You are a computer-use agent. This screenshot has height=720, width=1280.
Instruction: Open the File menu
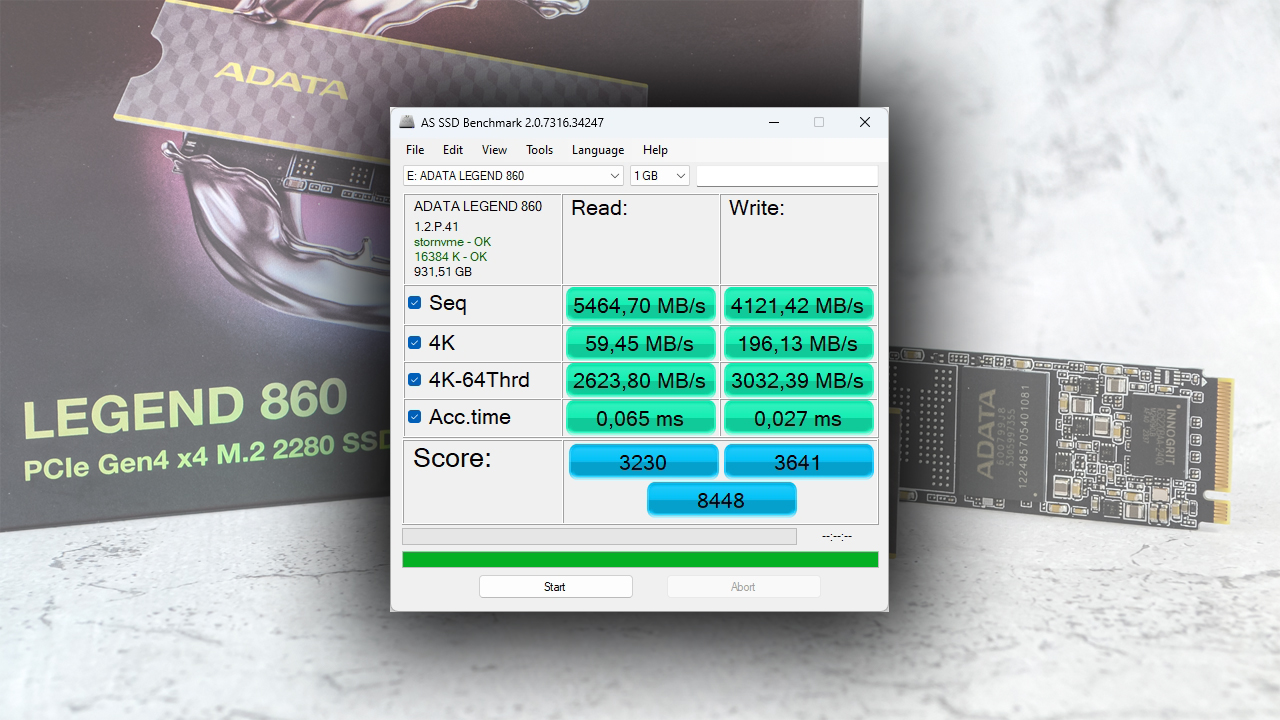415,150
